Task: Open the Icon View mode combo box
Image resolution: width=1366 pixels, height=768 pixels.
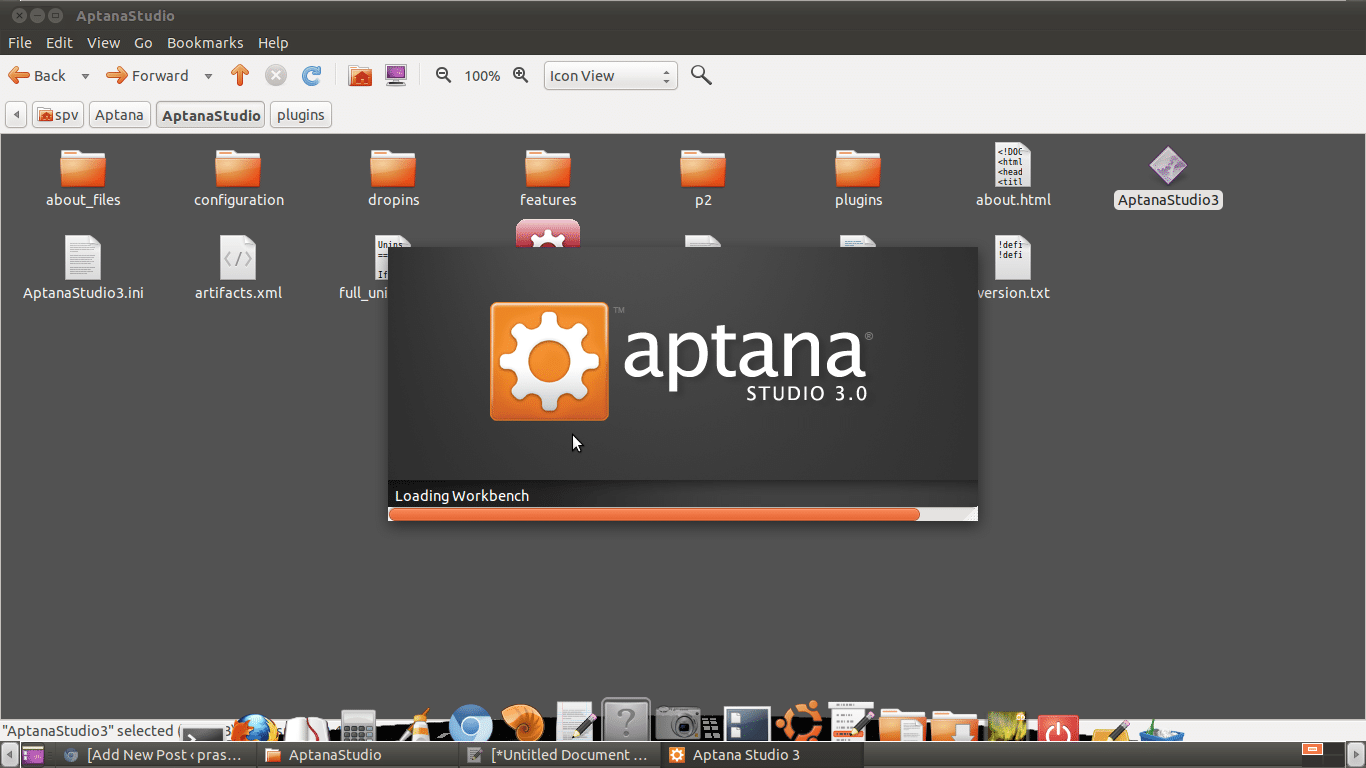Action: (x=611, y=76)
